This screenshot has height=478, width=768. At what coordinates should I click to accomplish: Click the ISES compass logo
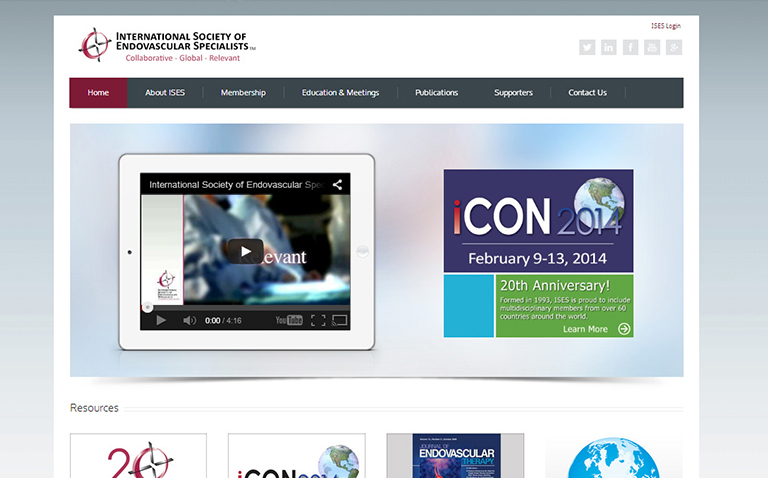[94, 45]
